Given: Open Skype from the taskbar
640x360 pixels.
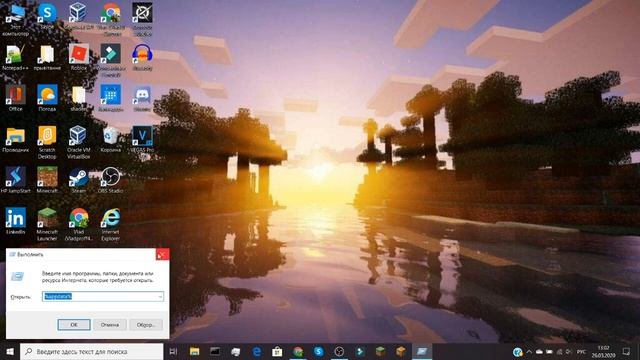Looking at the screenshot, I should (319, 351).
